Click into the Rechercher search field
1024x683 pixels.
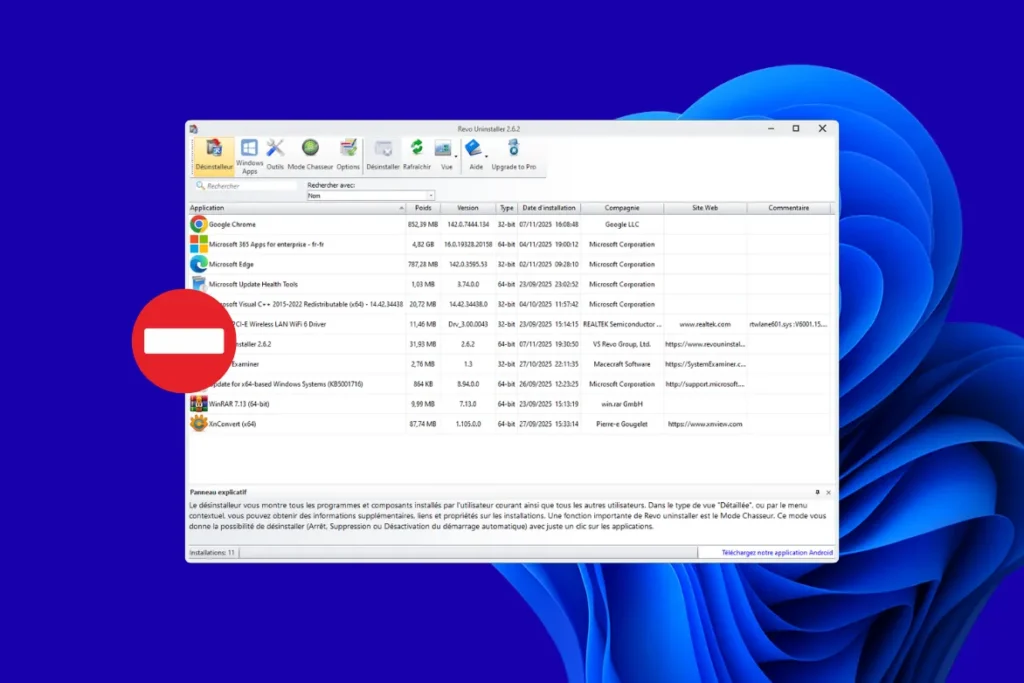tap(250, 186)
